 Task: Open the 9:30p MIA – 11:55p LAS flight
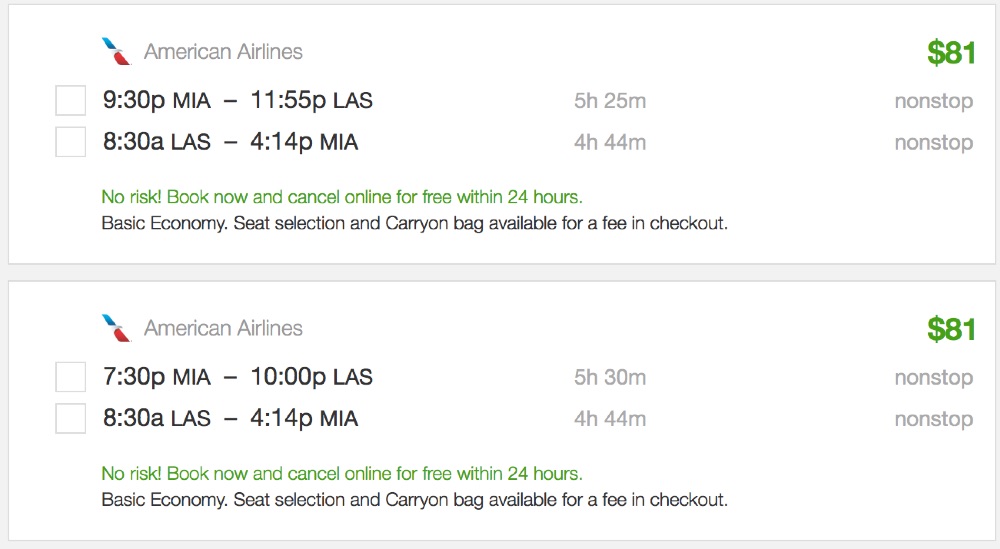pos(237,101)
